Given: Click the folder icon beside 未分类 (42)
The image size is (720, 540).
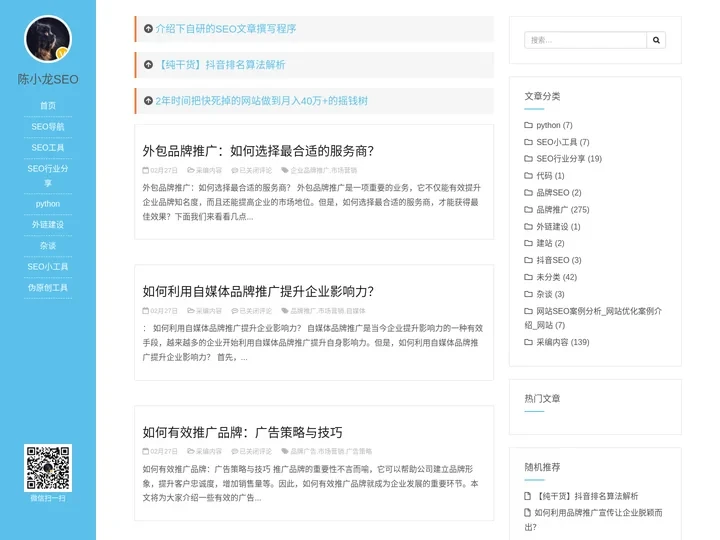Looking at the screenshot, I should (529, 277).
